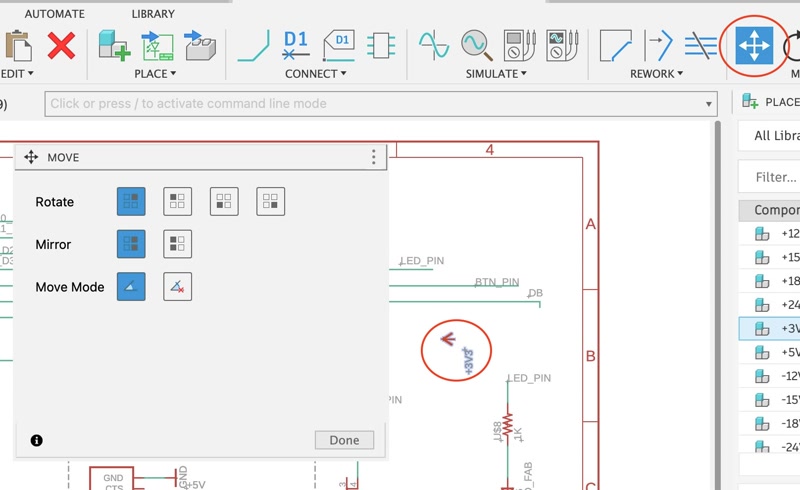Select the Net drawing tool
This screenshot has height=490, width=800.
(254, 46)
